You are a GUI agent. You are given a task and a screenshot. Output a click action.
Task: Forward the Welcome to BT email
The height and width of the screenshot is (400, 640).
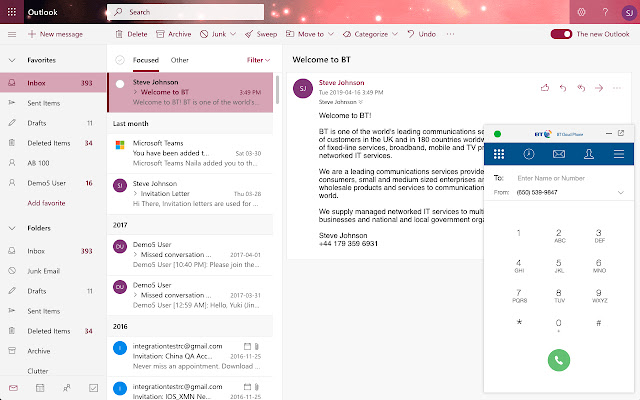[599, 88]
